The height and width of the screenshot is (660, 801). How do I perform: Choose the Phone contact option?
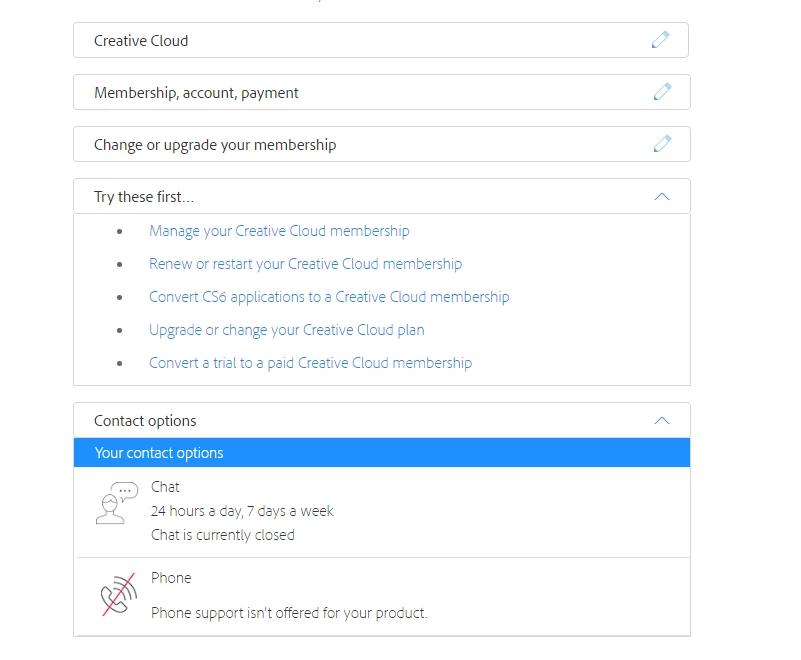[171, 578]
